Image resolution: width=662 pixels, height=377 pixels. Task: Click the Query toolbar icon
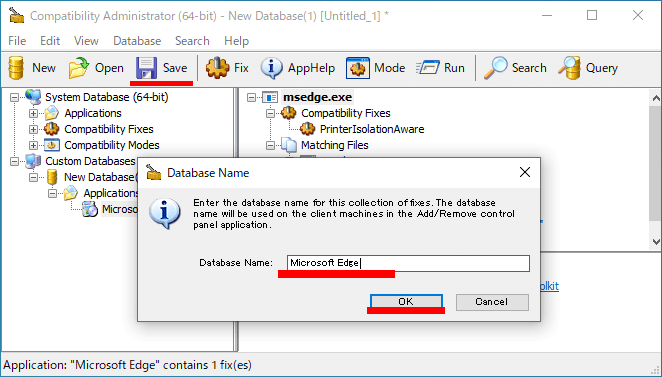pyautogui.click(x=570, y=68)
